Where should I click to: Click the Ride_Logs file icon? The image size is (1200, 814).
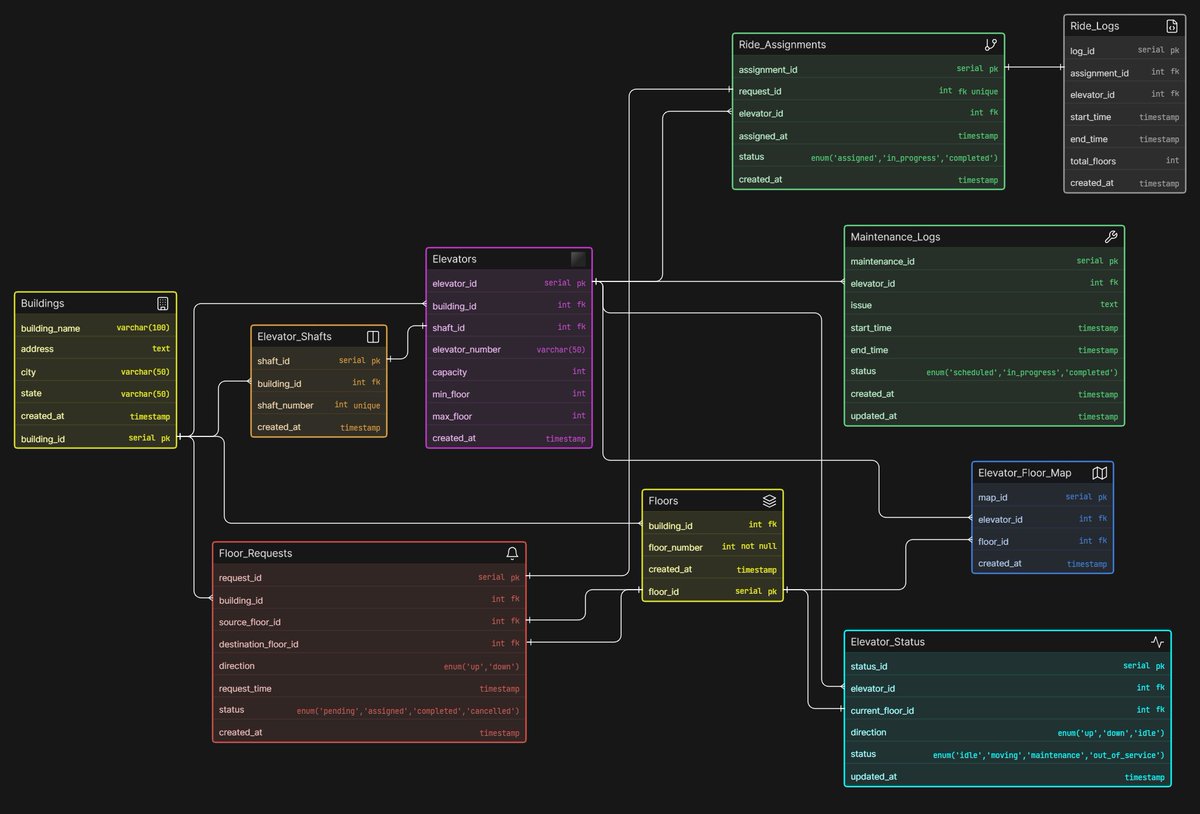coord(1172,26)
